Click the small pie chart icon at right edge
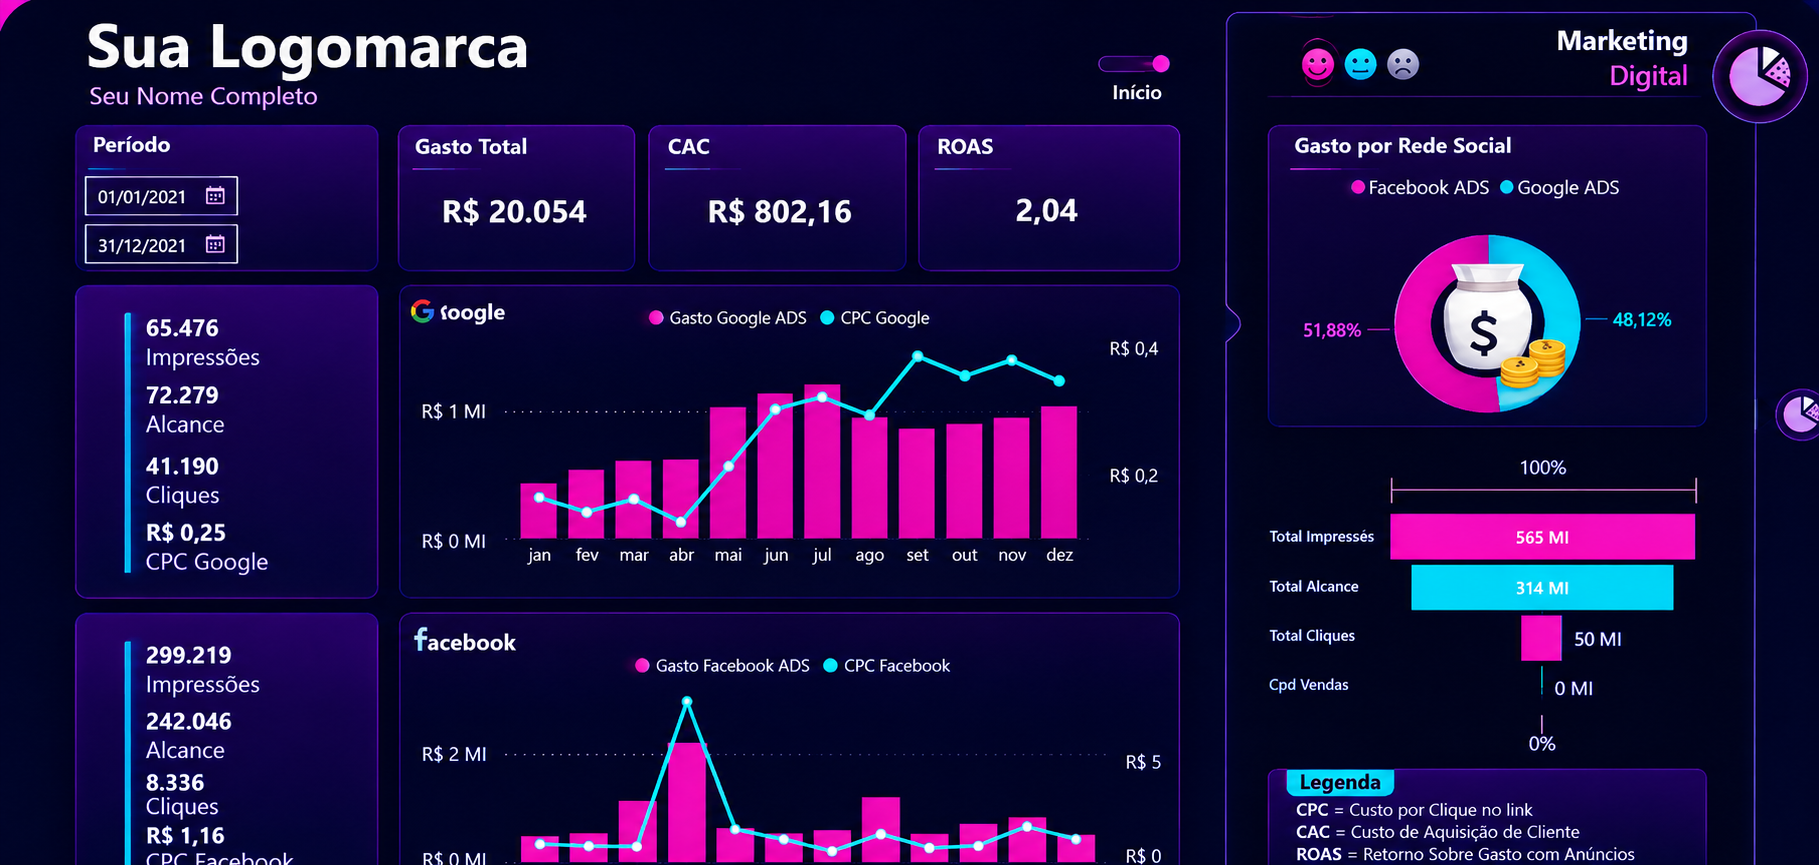 pyautogui.click(x=1799, y=414)
